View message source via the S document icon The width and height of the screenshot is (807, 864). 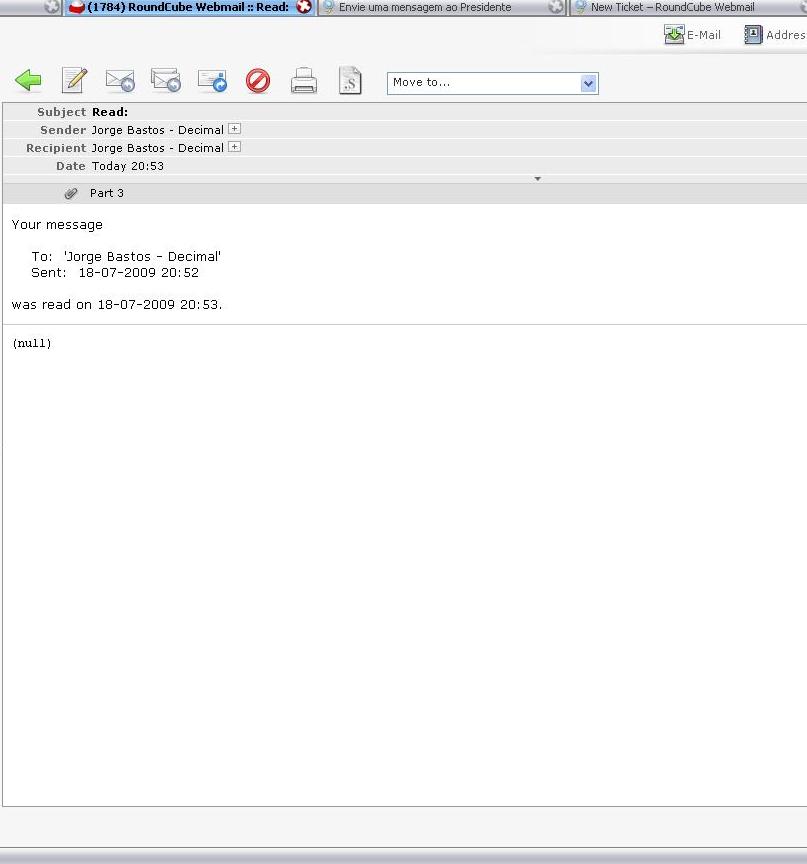point(349,80)
